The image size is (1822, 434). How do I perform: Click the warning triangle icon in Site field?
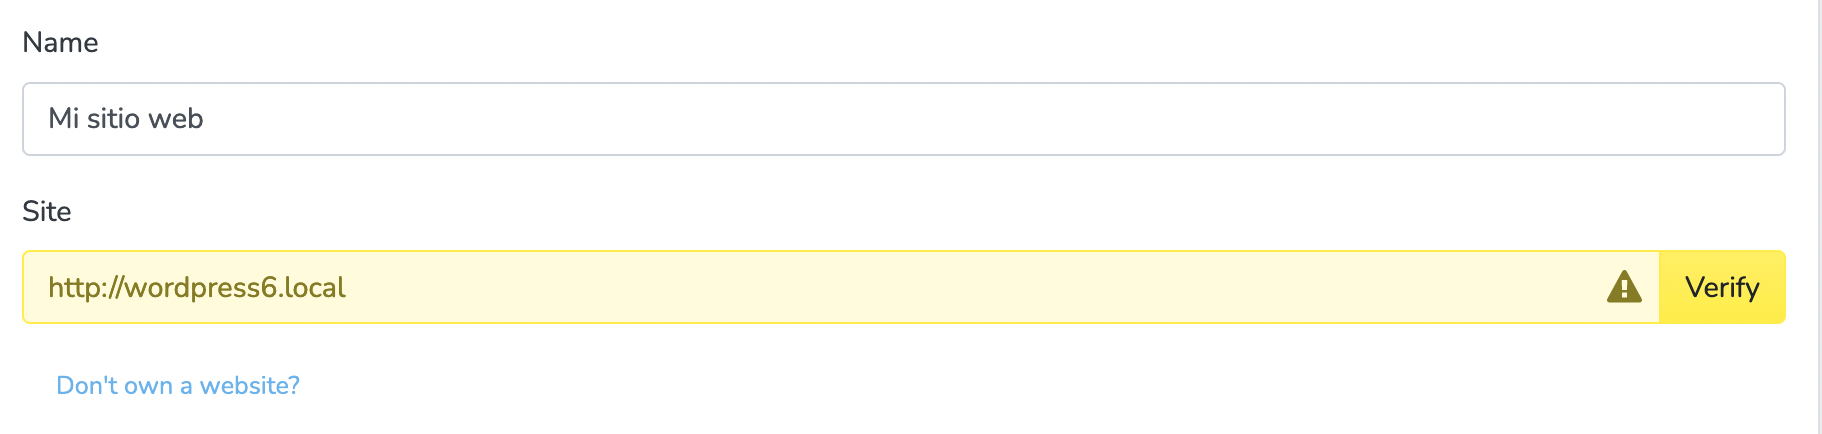tap(1624, 287)
